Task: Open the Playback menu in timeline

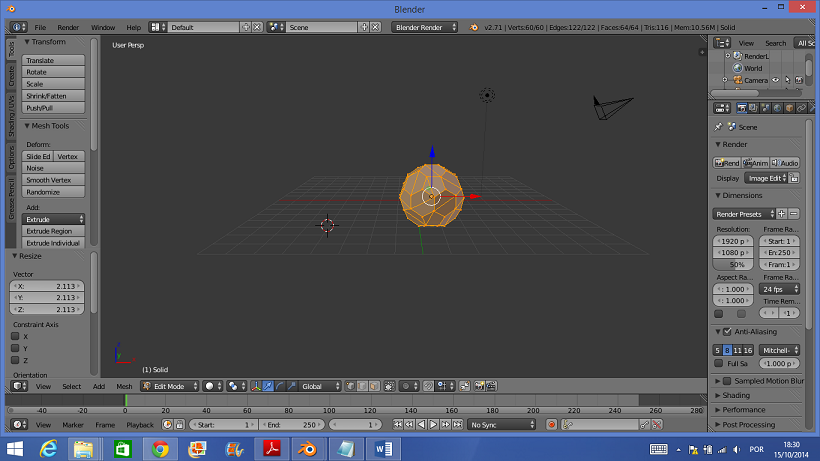Action: [x=140, y=425]
